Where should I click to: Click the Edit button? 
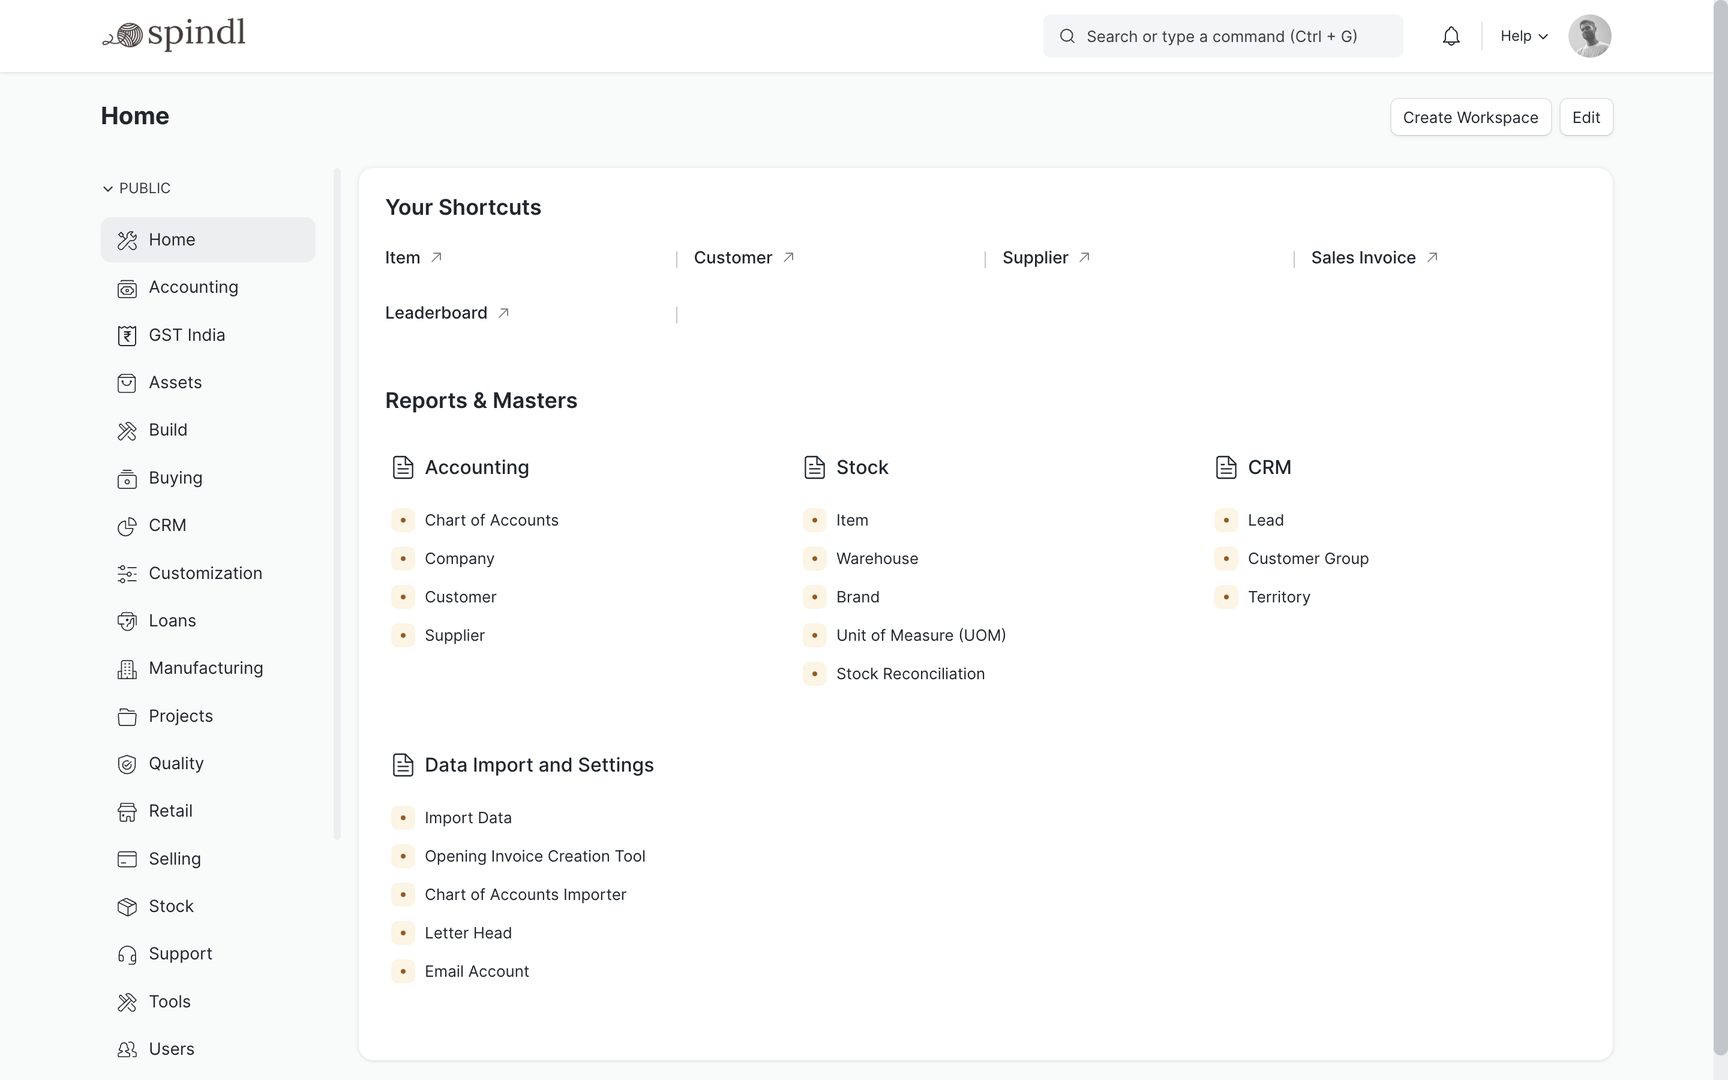click(1586, 117)
